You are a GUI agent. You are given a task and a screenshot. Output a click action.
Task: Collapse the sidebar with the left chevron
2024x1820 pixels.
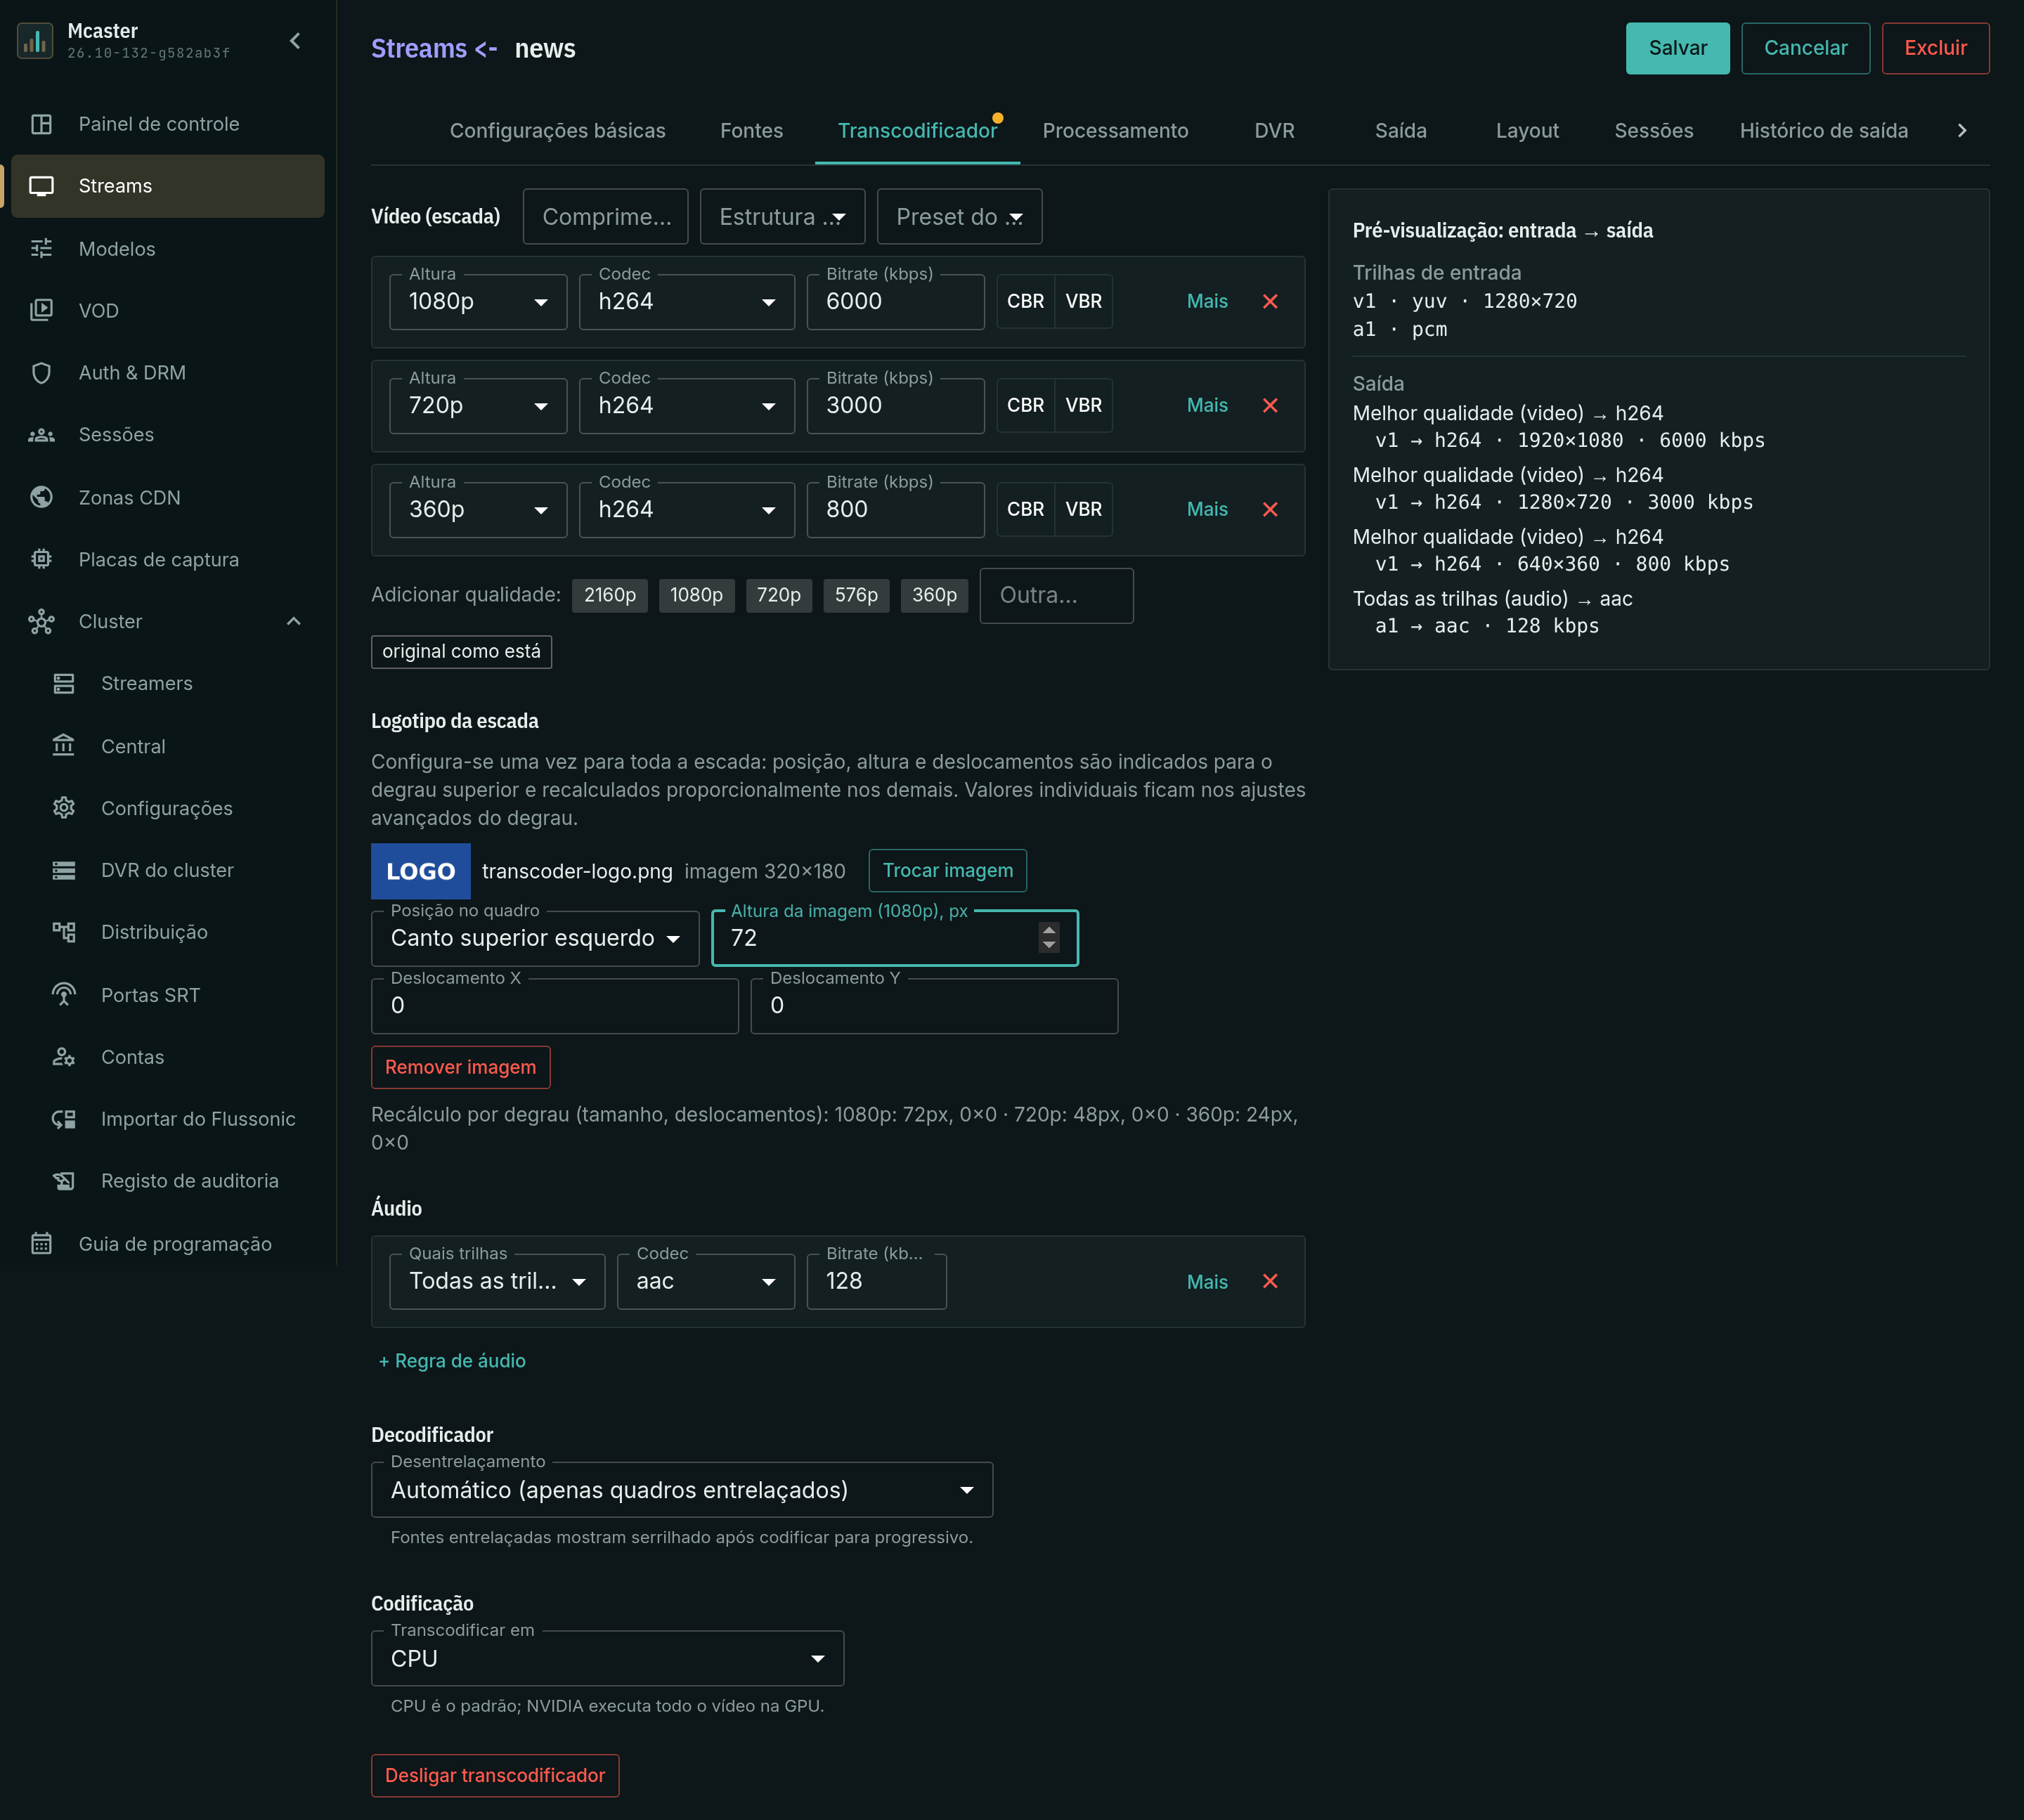point(295,41)
